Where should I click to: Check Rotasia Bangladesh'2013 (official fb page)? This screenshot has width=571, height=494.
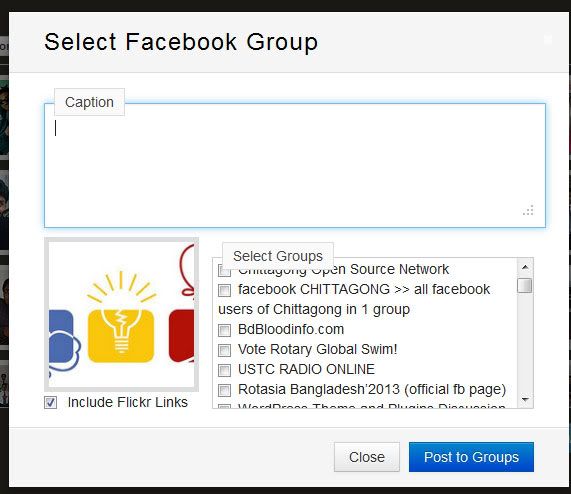pyautogui.click(x=224, y=391)
